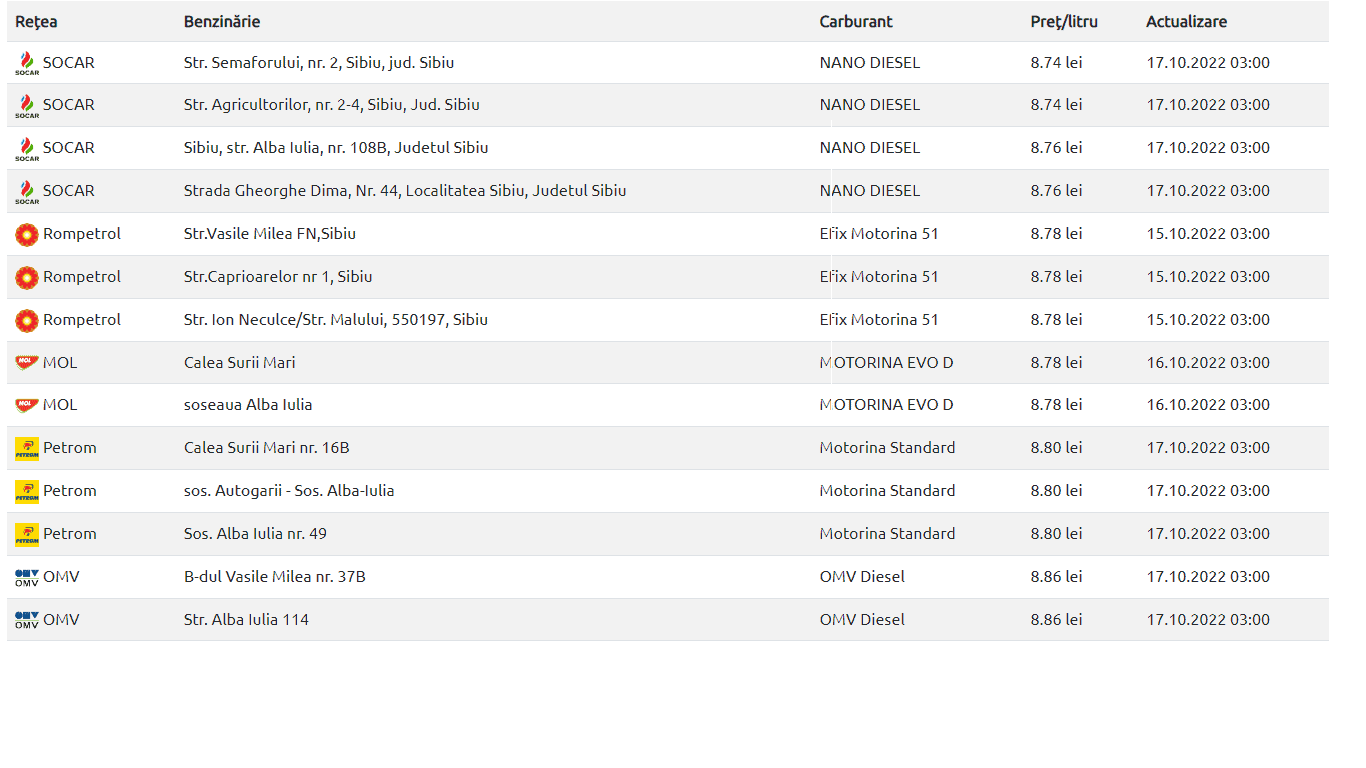
Task: Select address Str.Vasile Milea FN,Sibiu
Action: pos(270,233)
